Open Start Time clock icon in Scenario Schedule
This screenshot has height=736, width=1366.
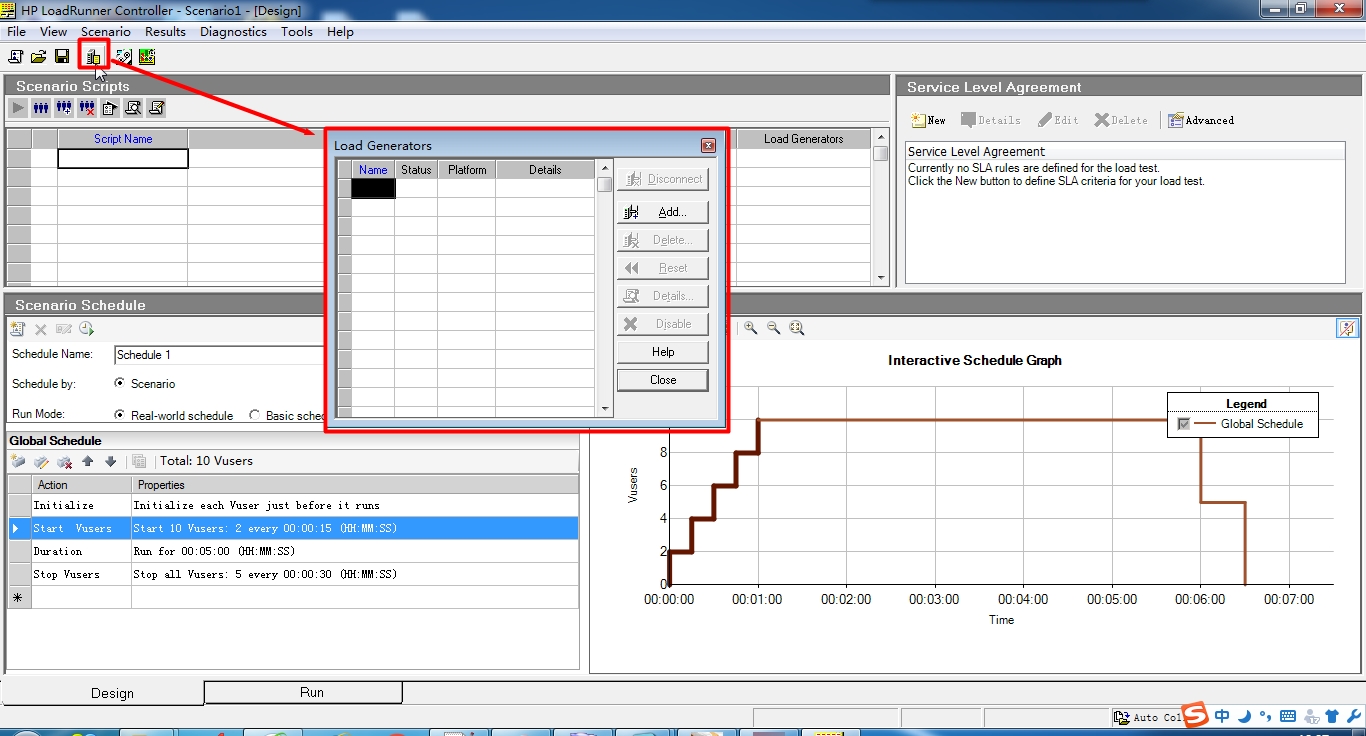[87, 329]
